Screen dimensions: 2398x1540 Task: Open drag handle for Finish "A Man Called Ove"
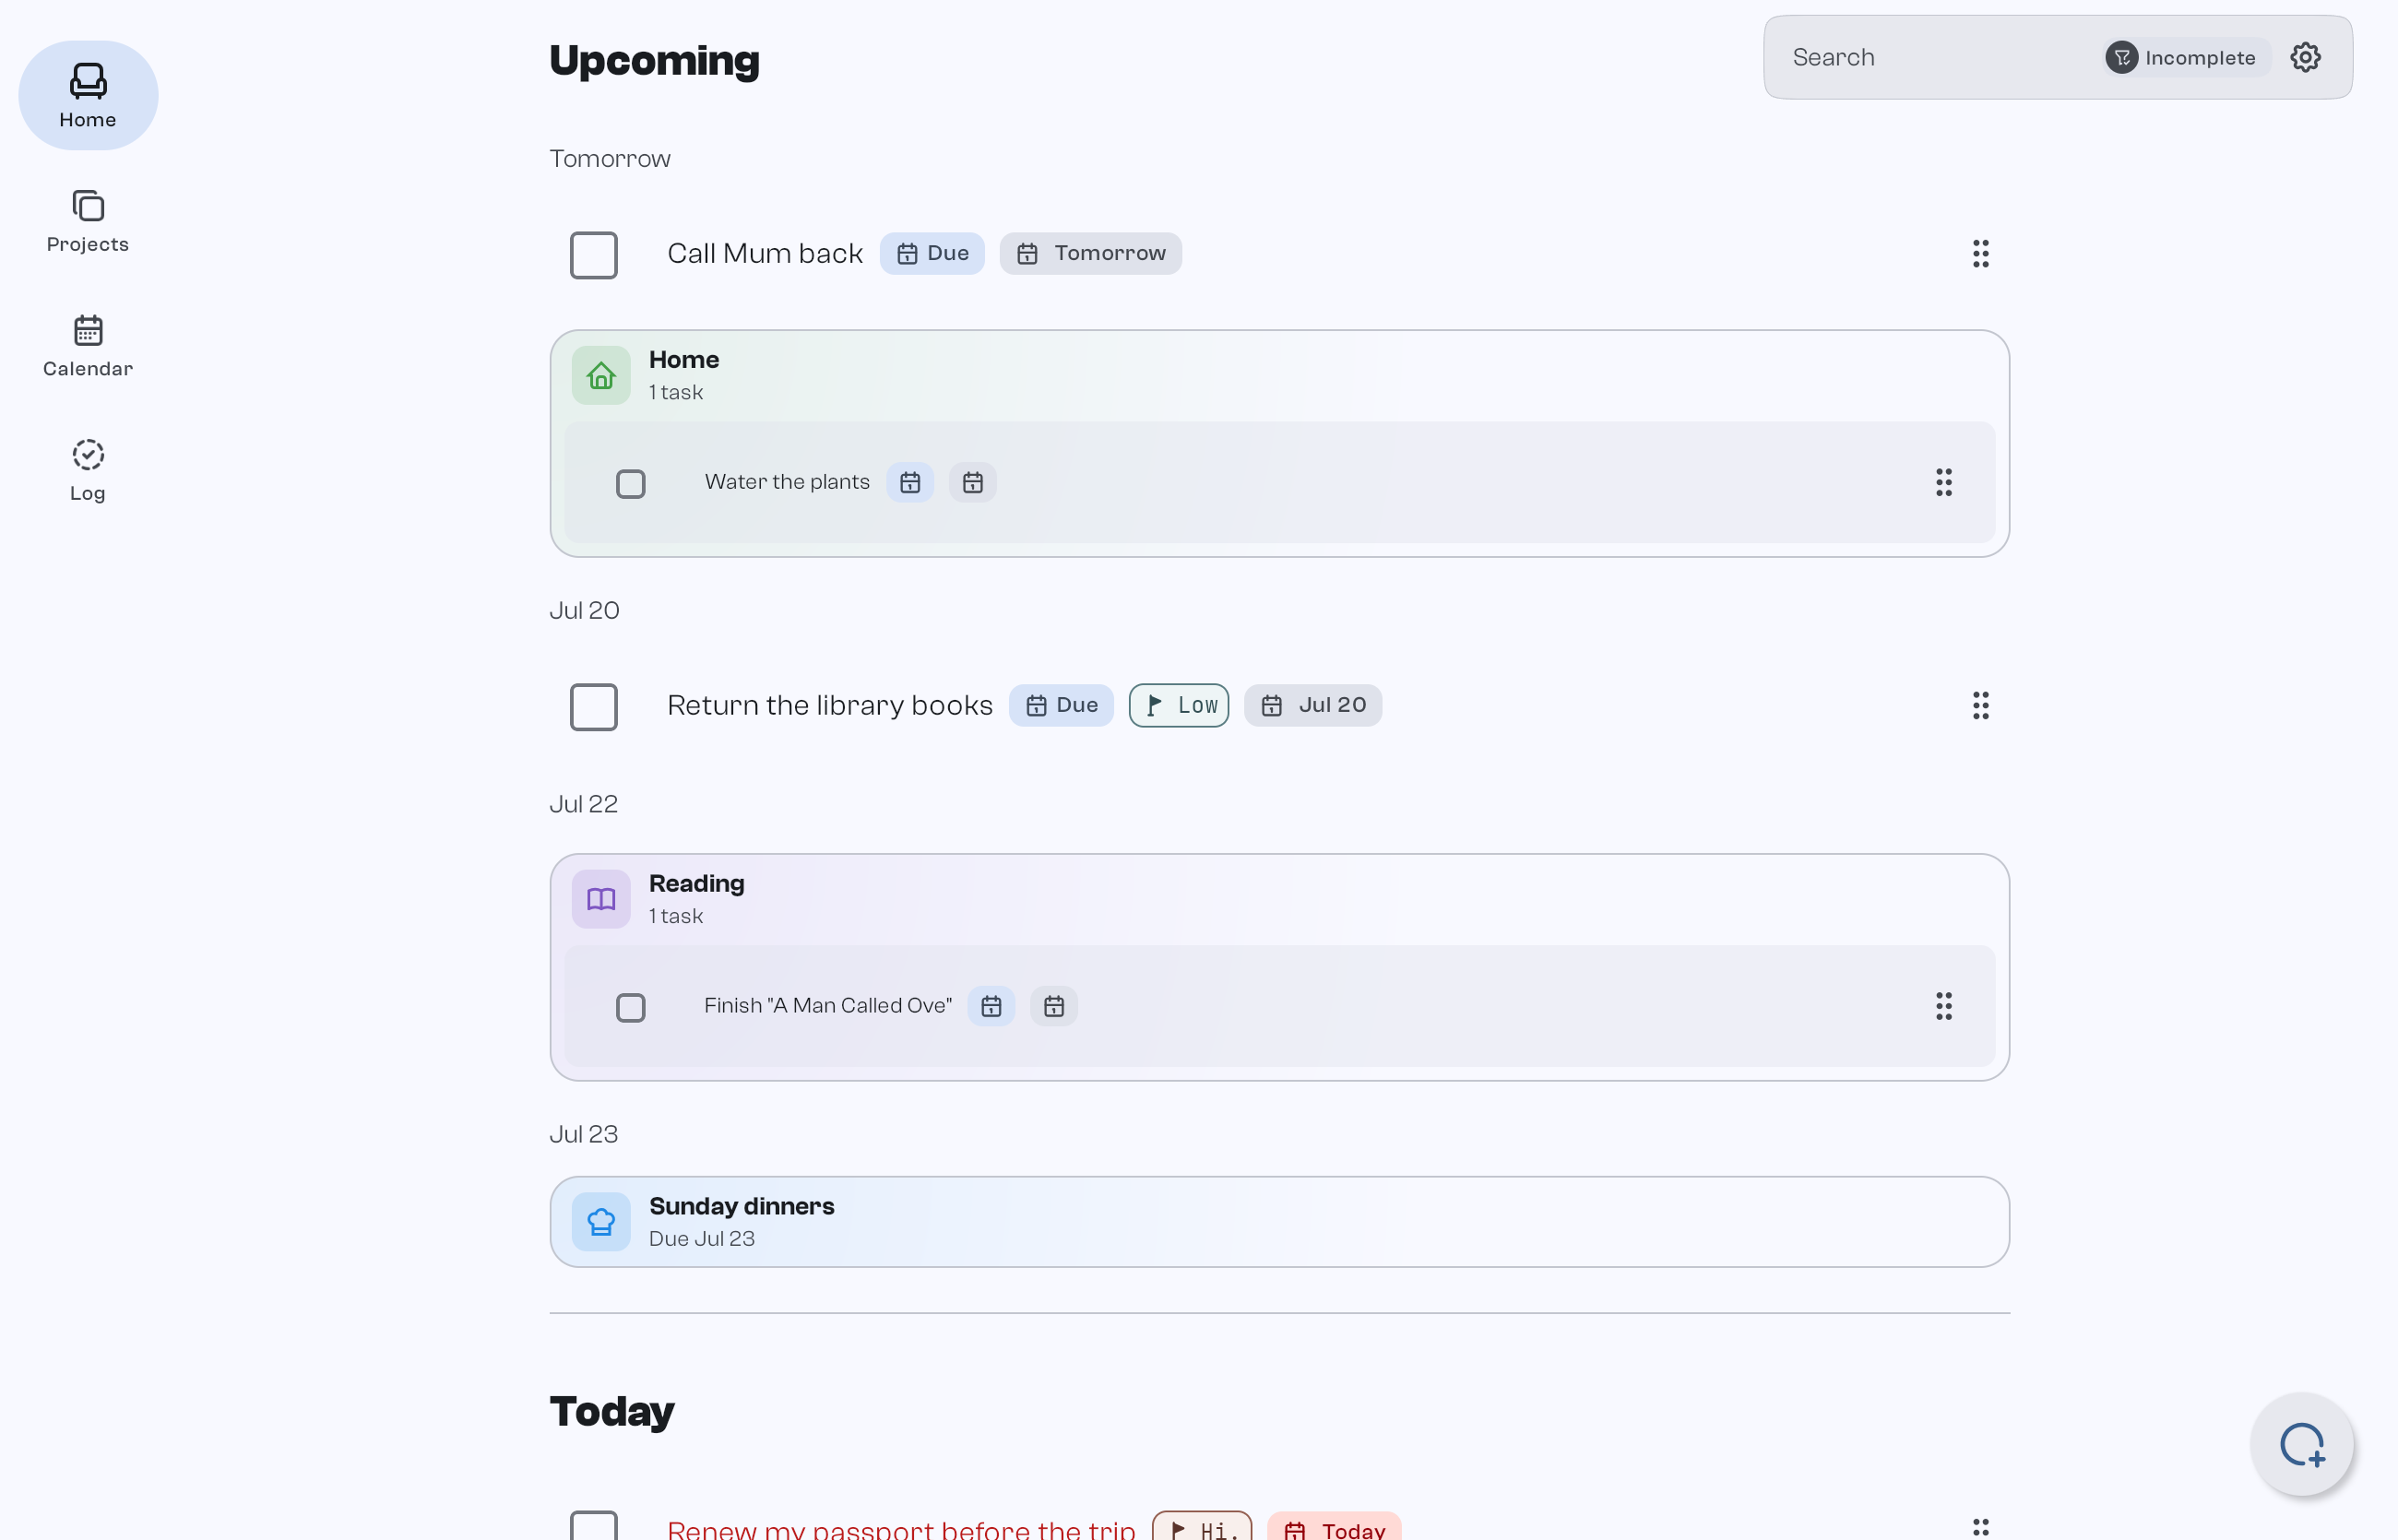click(x=1943, y=1006)
